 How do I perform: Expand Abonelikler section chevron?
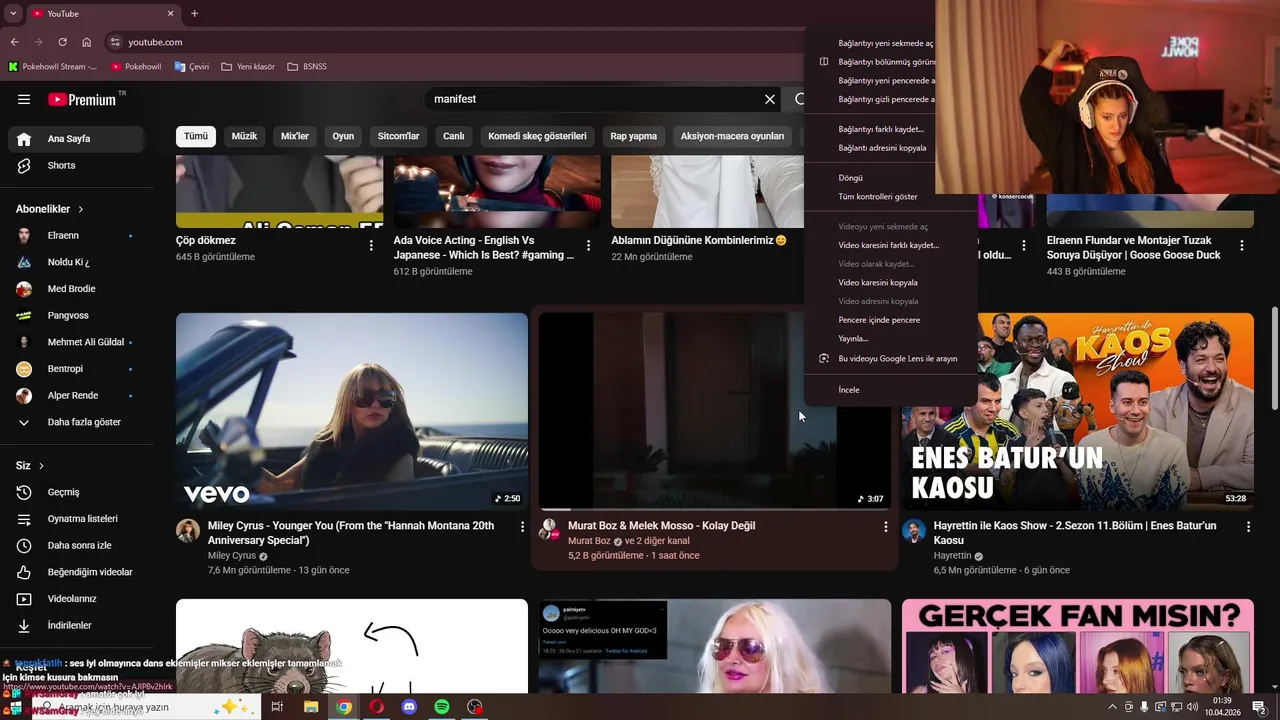tap(80, 209)
